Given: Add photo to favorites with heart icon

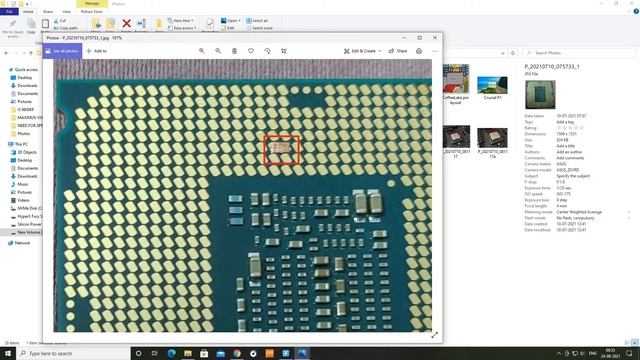Looking at the screenshot, I should [x=251, y=51].
